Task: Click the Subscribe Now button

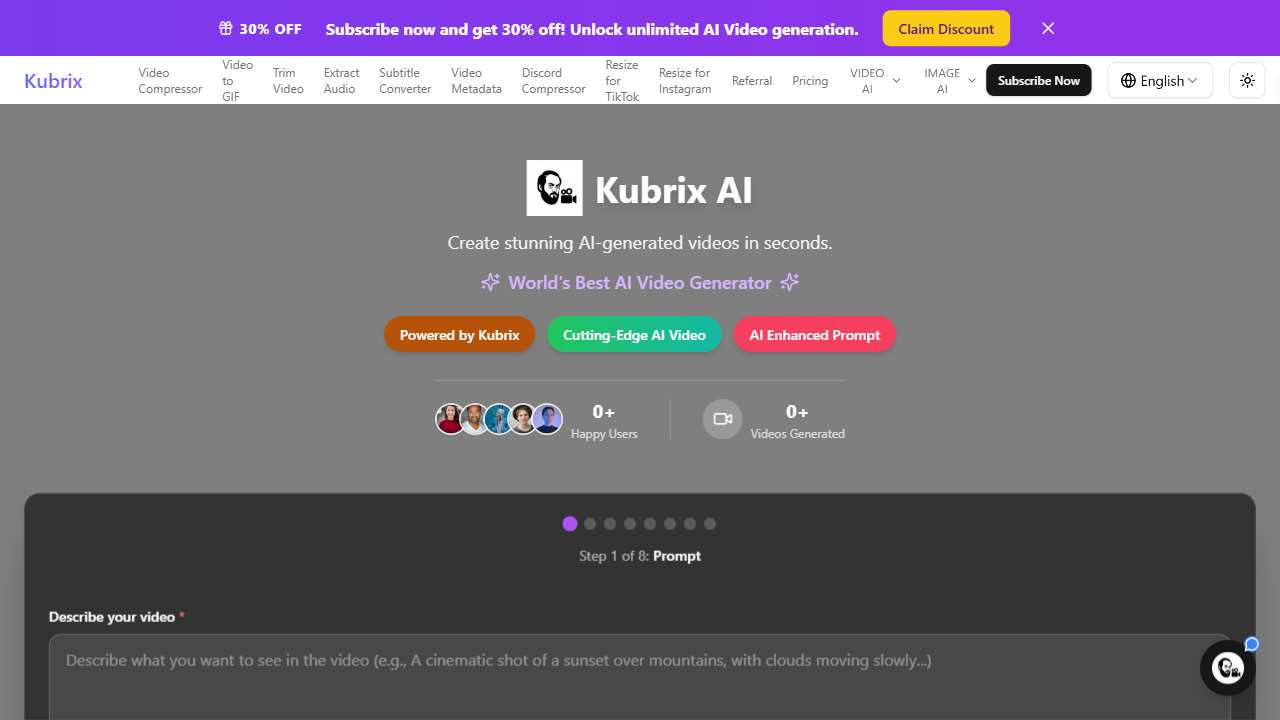Action: click(1038, 80)
